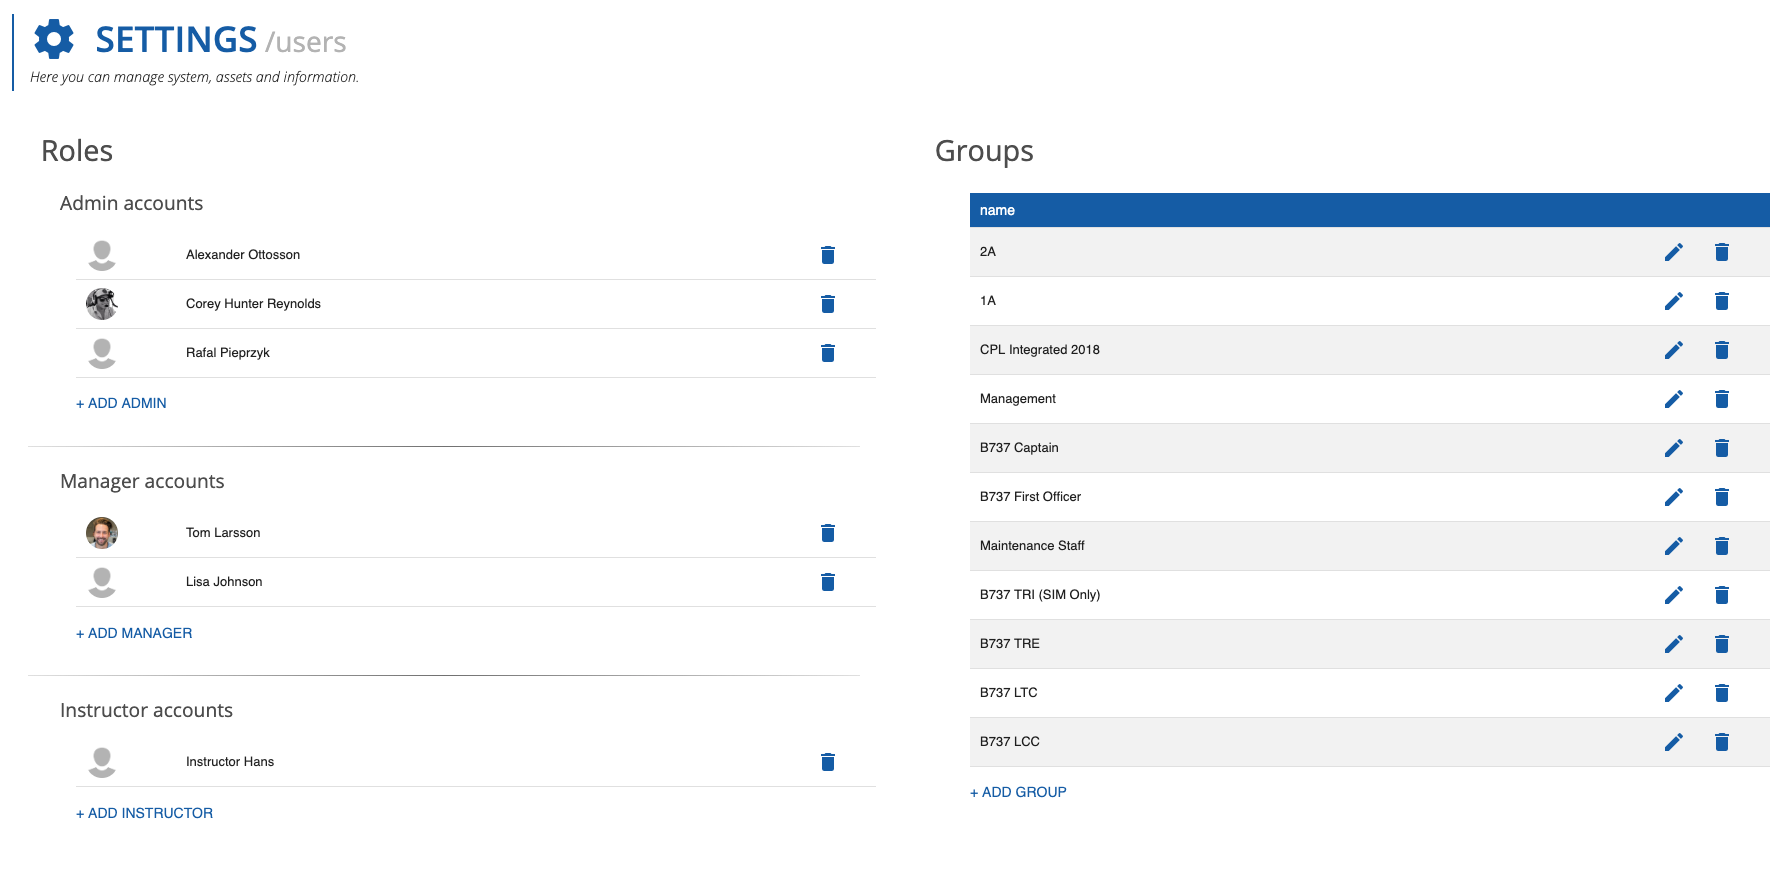Viewport: 1781px width, 873px height.
Task: Delete B737 LCC group
Action: tap(1722, 742)
